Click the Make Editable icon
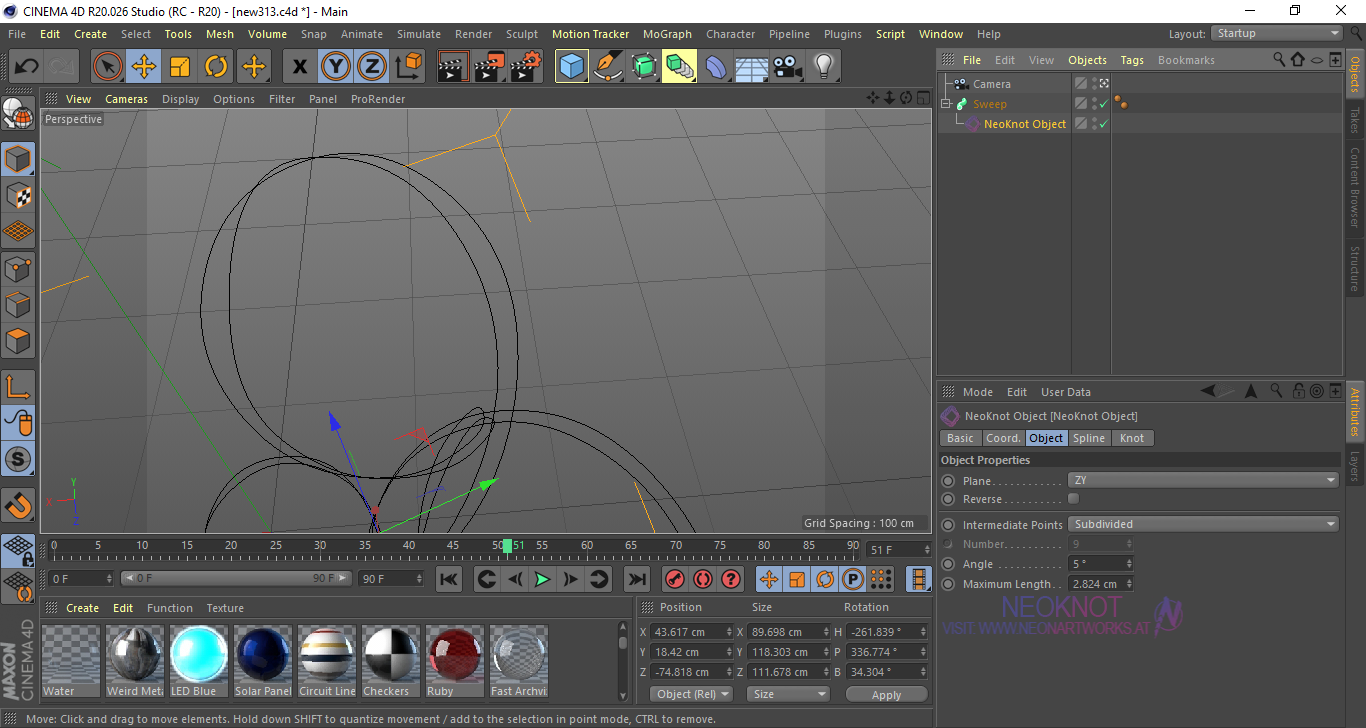 [x=18, y=113]
